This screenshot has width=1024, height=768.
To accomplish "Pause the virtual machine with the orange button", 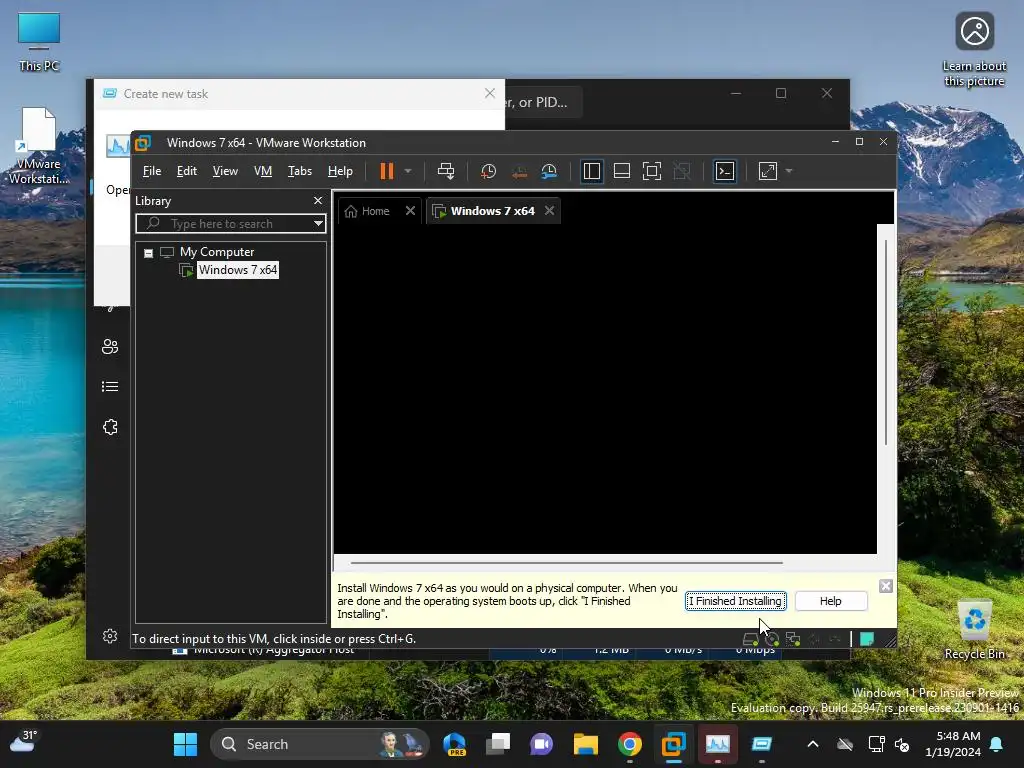I will coord(387,171).
